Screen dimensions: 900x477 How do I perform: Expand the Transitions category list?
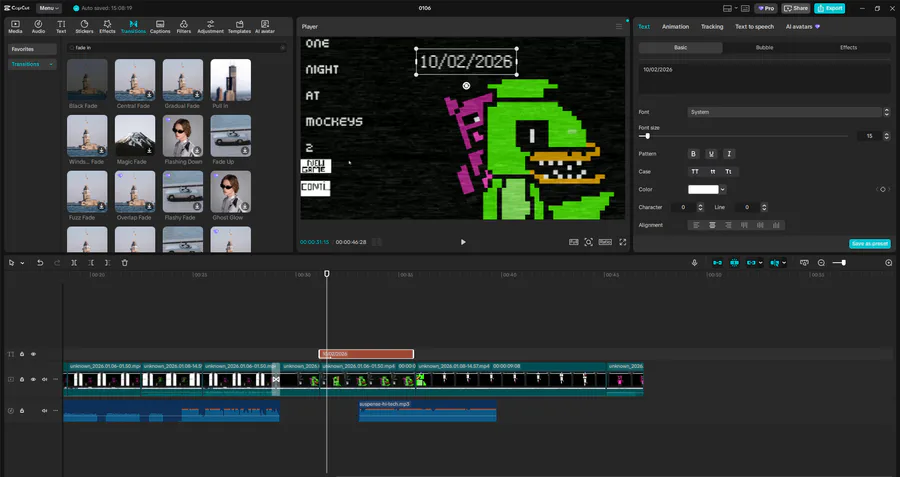[51, 64]
